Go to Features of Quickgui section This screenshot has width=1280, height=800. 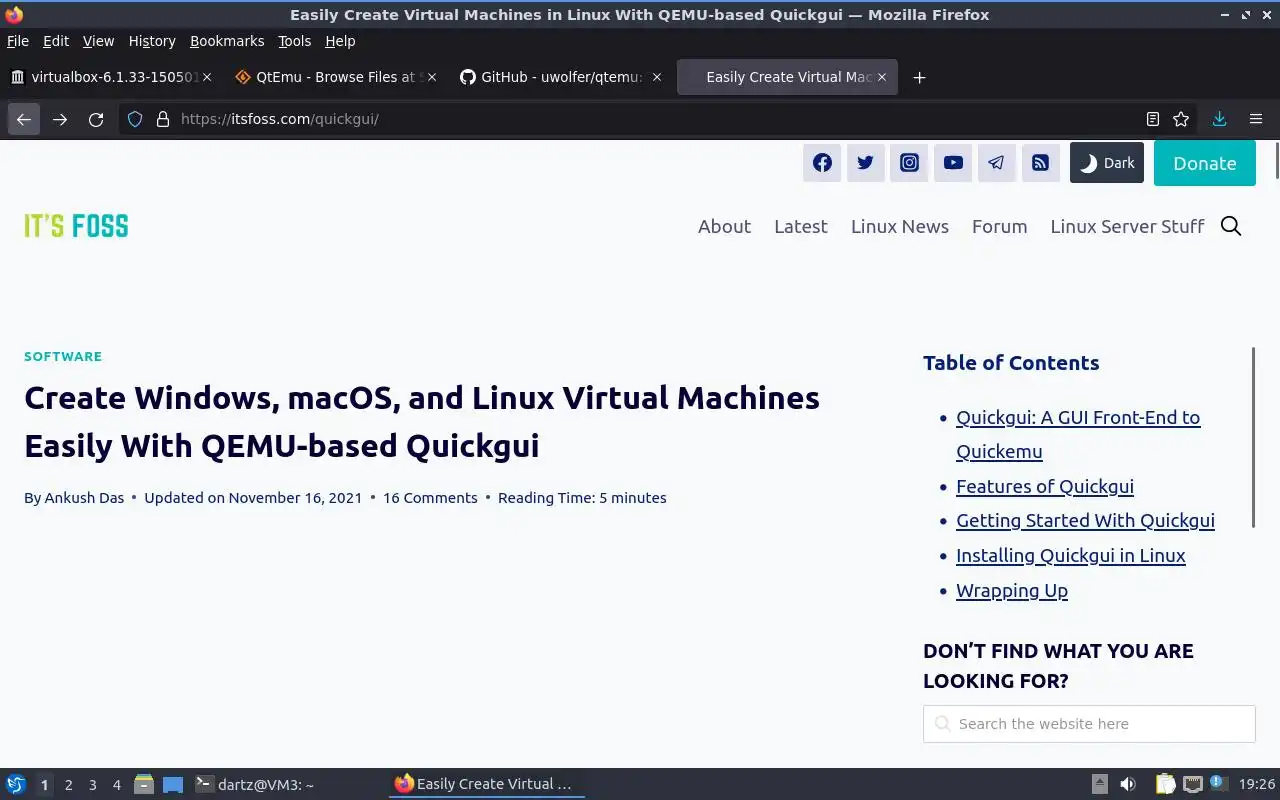(x=1045, y=486)
